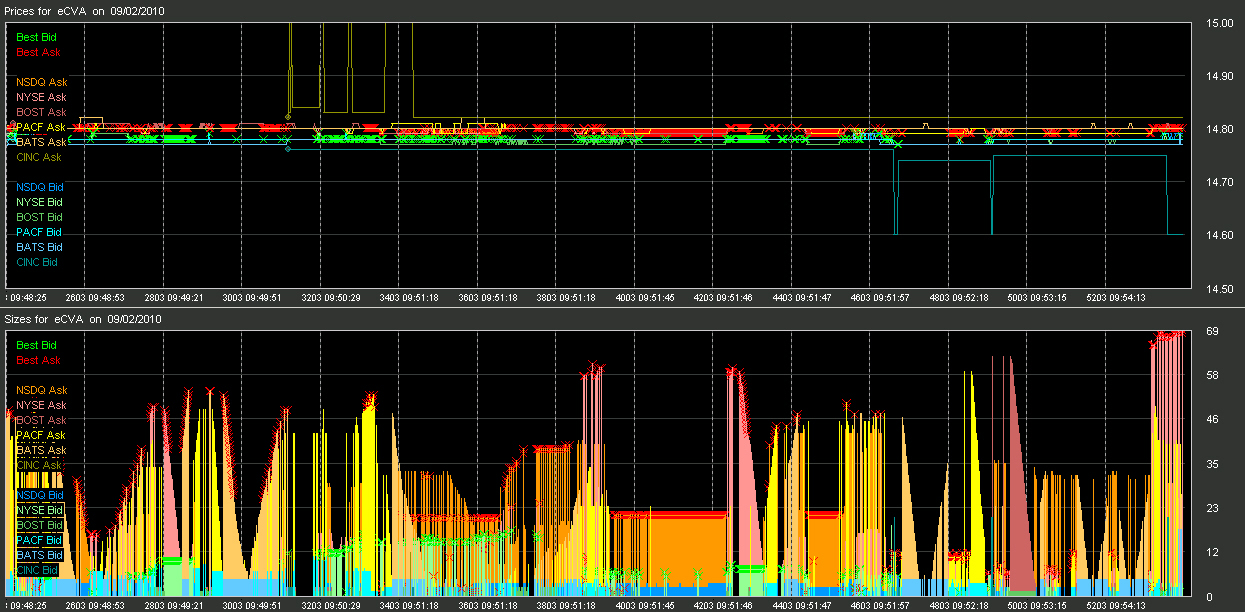
Task: Pick 'BATS Bid' in the Prices legend
Action: coord(40,247)
